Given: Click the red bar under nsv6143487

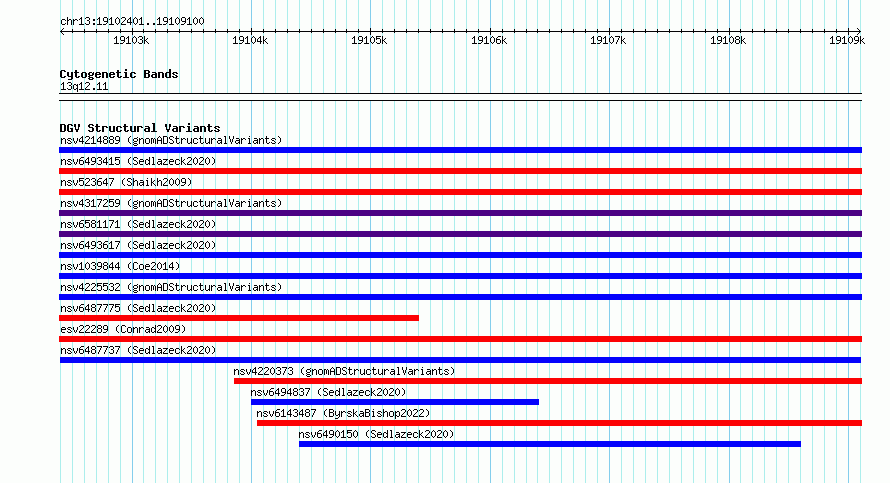Looking at the screenshot, I should coord(560,423).
